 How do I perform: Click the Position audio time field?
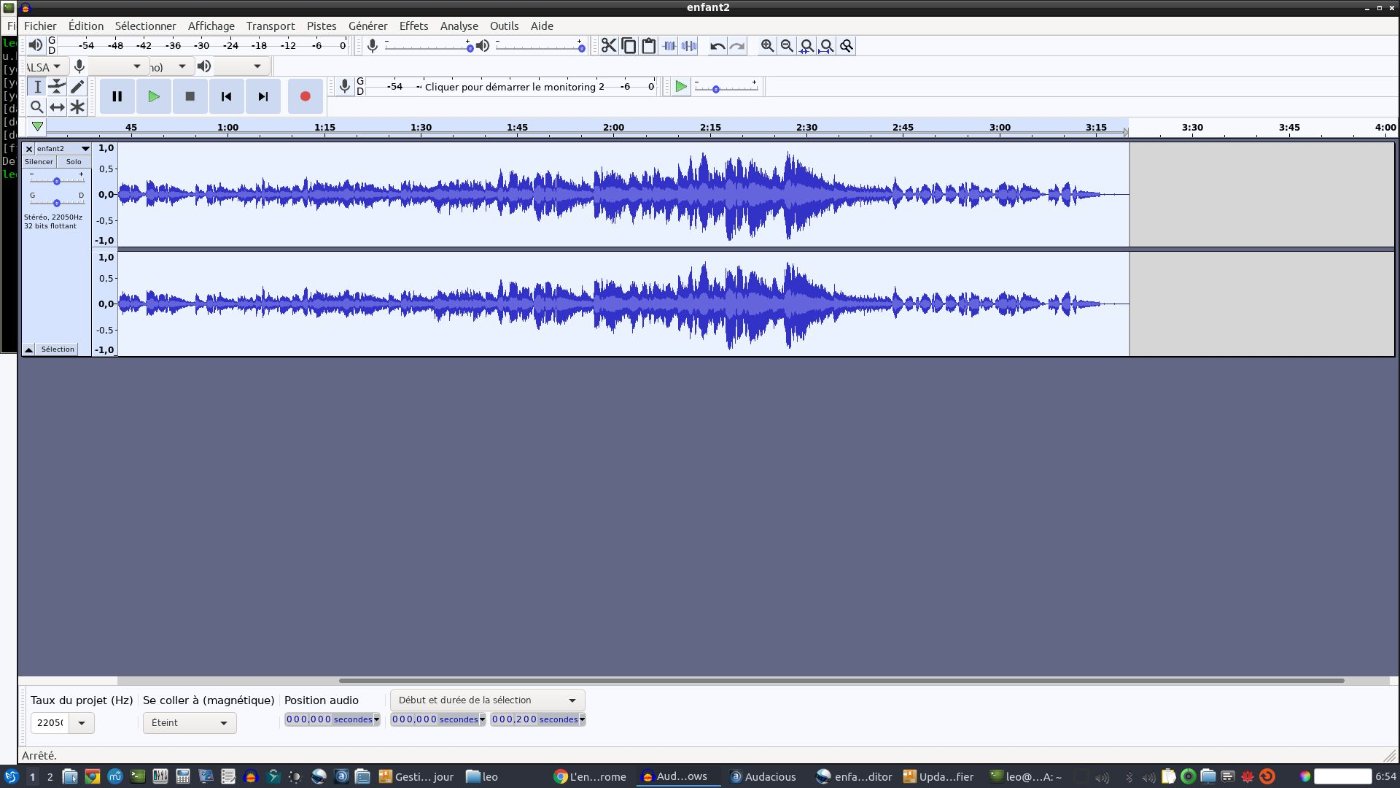coord(328,719)
